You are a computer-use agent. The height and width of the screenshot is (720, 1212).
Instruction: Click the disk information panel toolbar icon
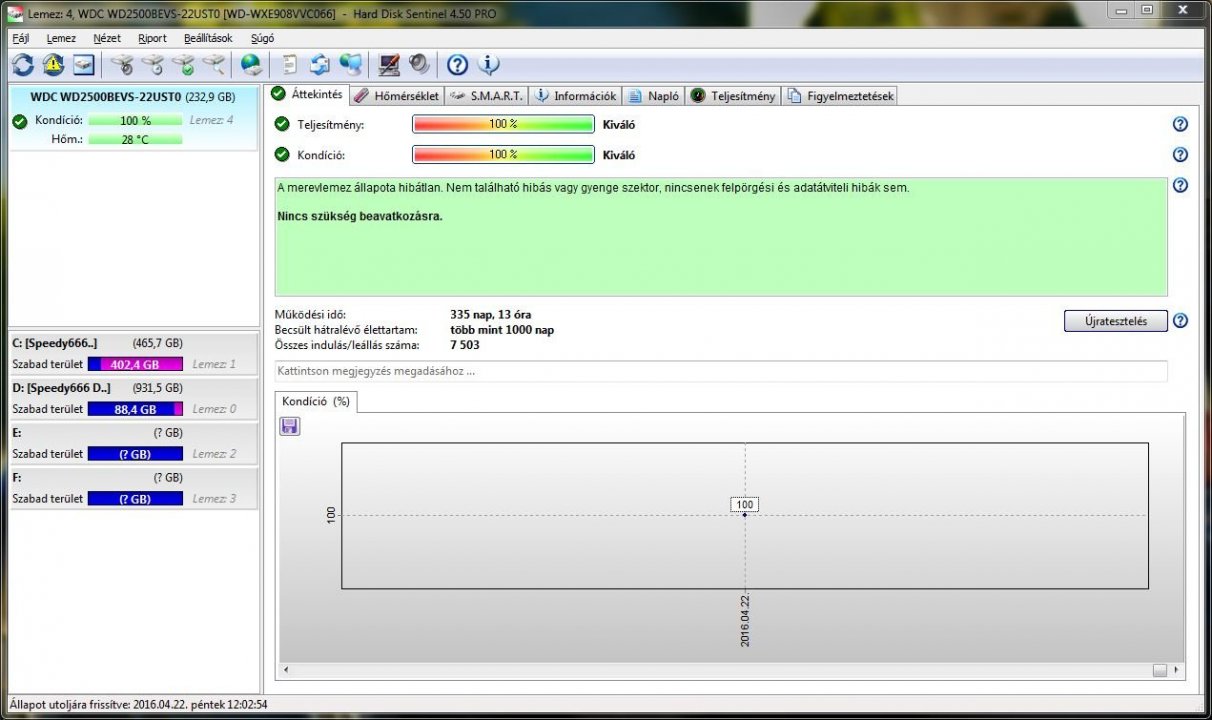tap(83, 65)
